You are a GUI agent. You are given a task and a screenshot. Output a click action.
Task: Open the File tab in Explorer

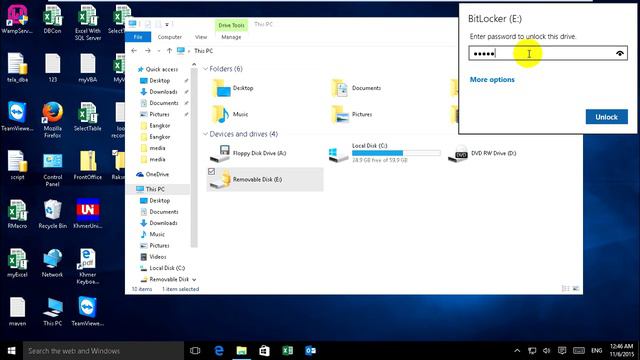tap(138, 37)
